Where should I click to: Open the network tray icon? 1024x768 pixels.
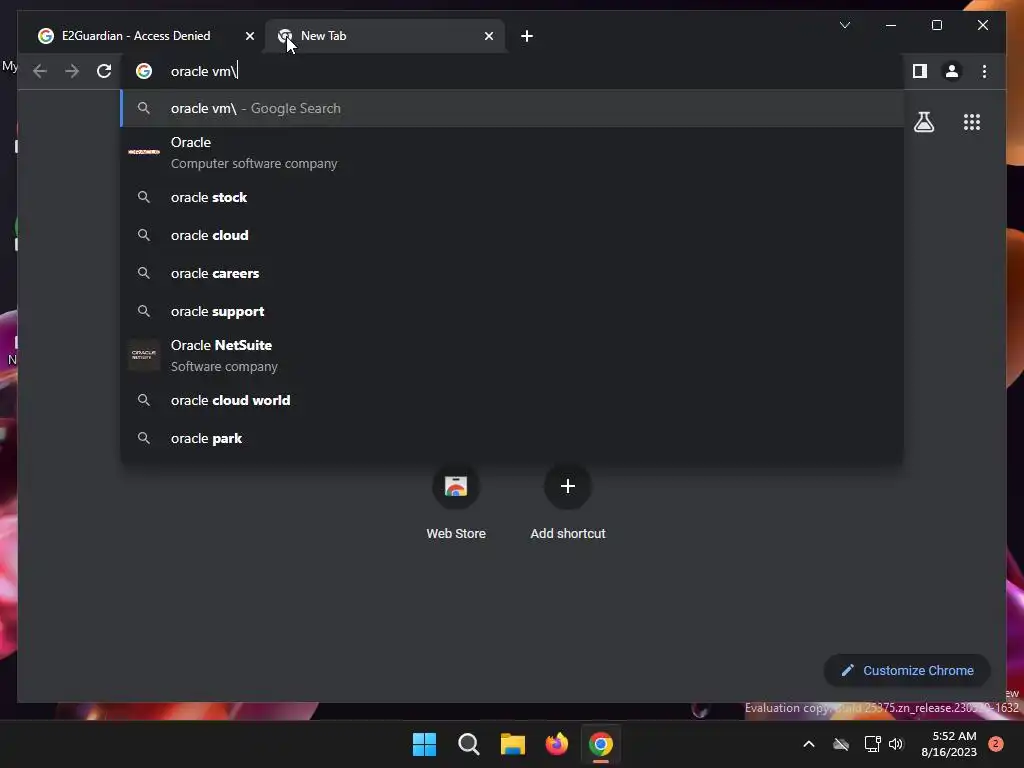pyautogui.click(x=872, y=744)
